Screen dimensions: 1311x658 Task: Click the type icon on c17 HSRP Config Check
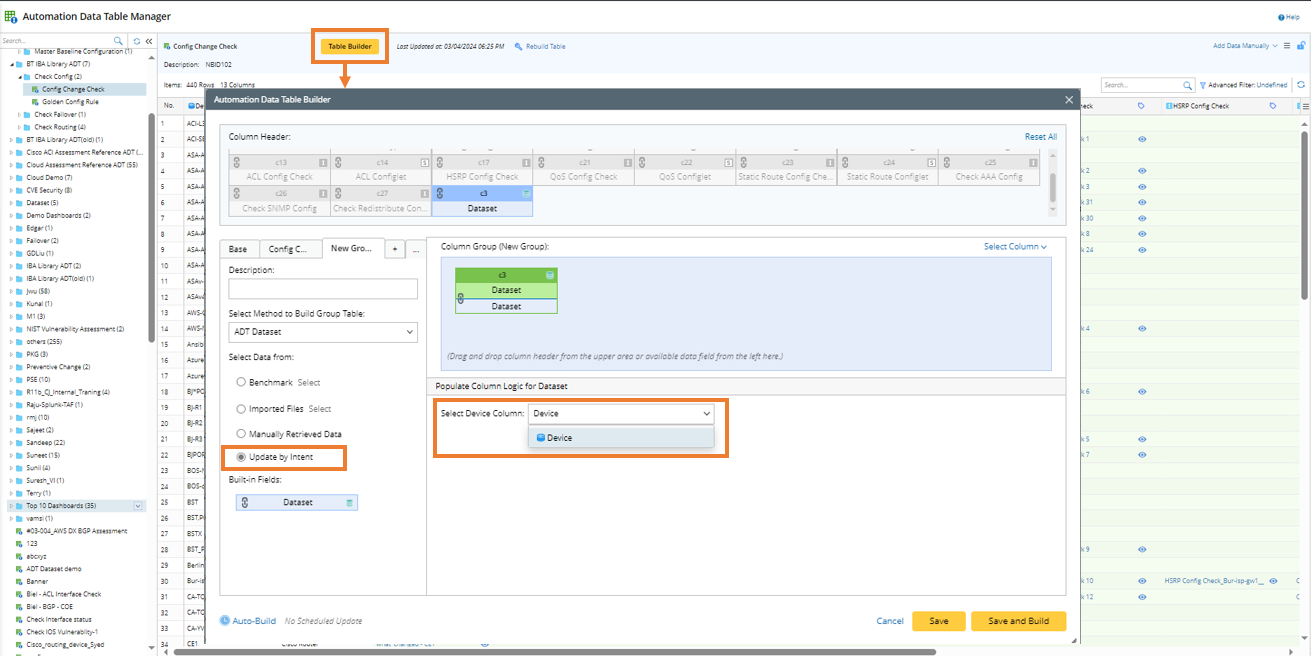tap(525, 162)
